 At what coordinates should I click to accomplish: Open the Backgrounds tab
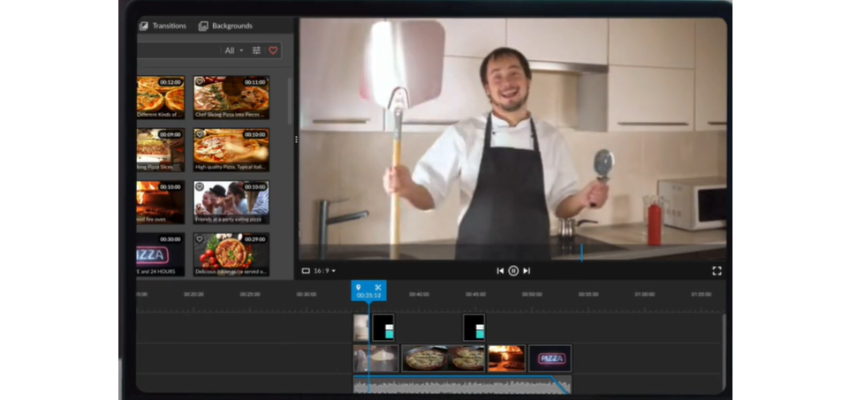point(226,25)
